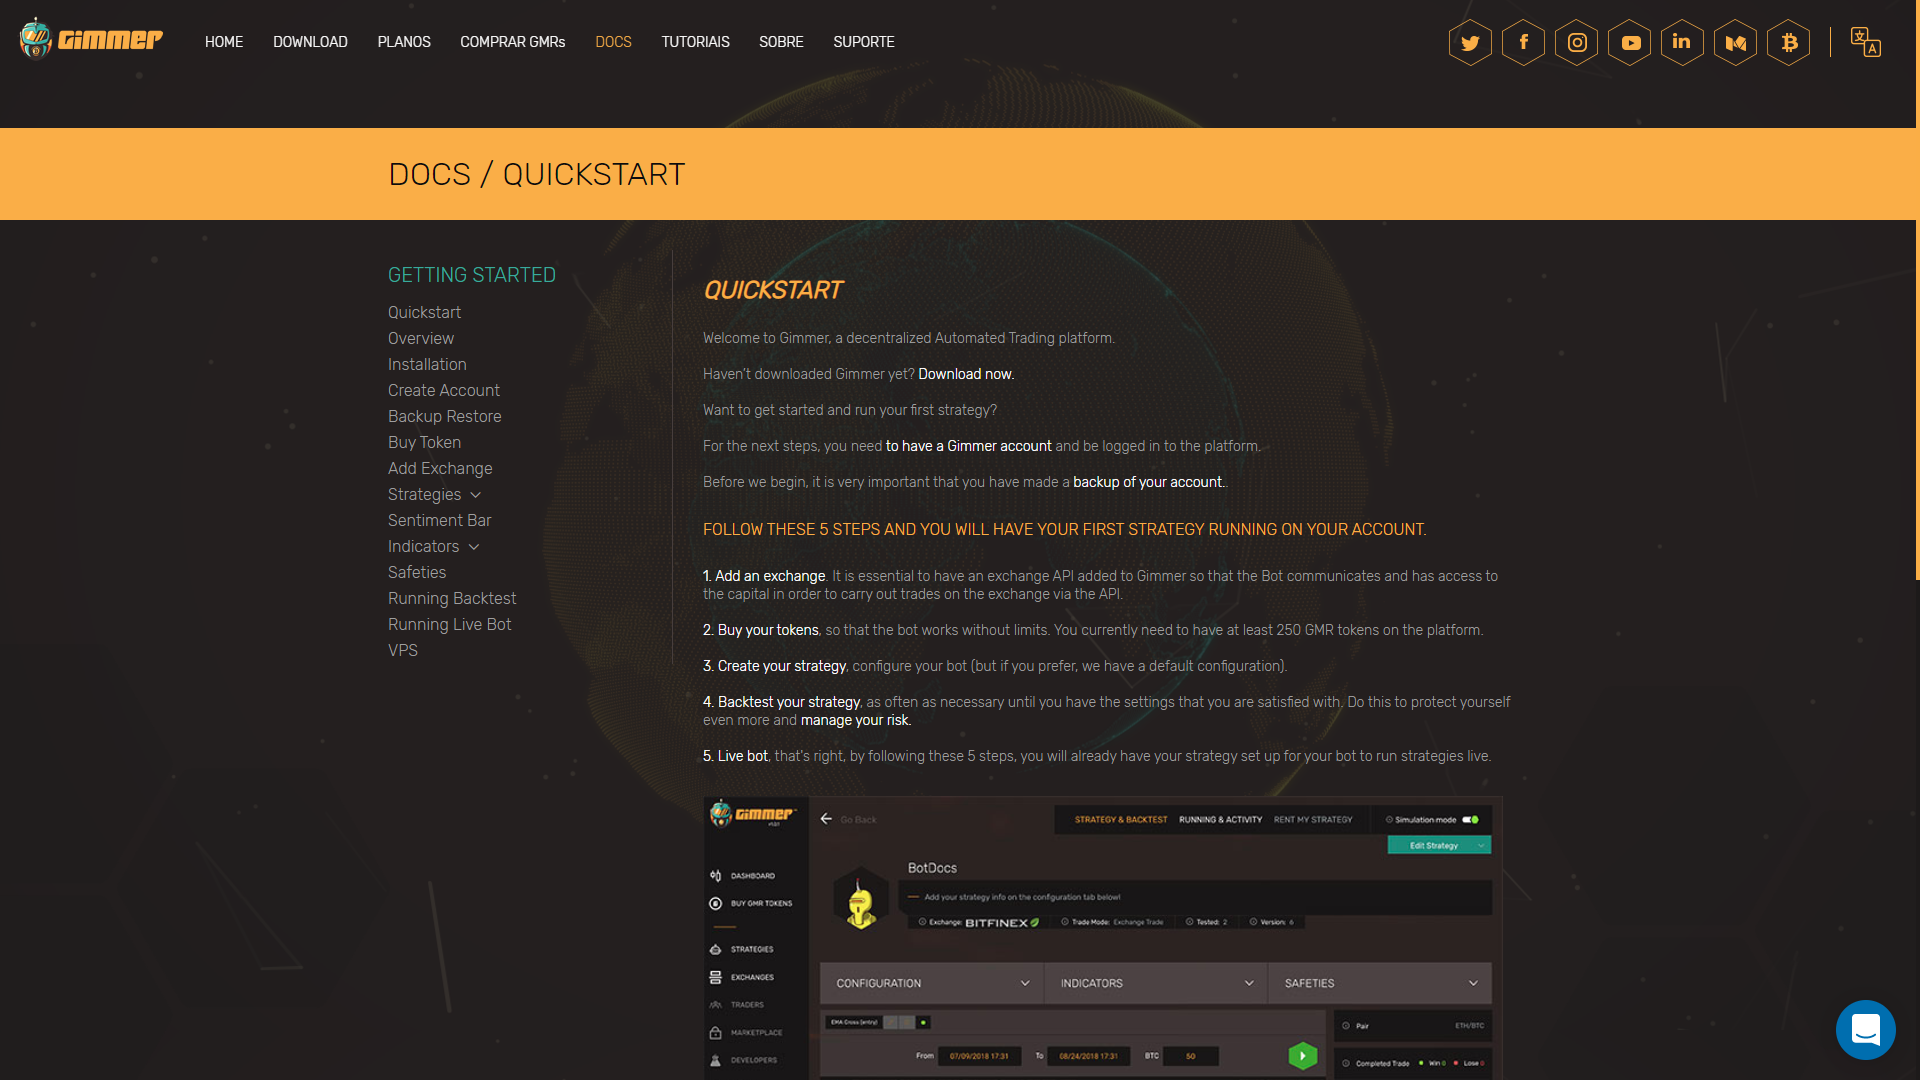
Task: Open the chat support bubble
Action: tap(1866, 1029)
